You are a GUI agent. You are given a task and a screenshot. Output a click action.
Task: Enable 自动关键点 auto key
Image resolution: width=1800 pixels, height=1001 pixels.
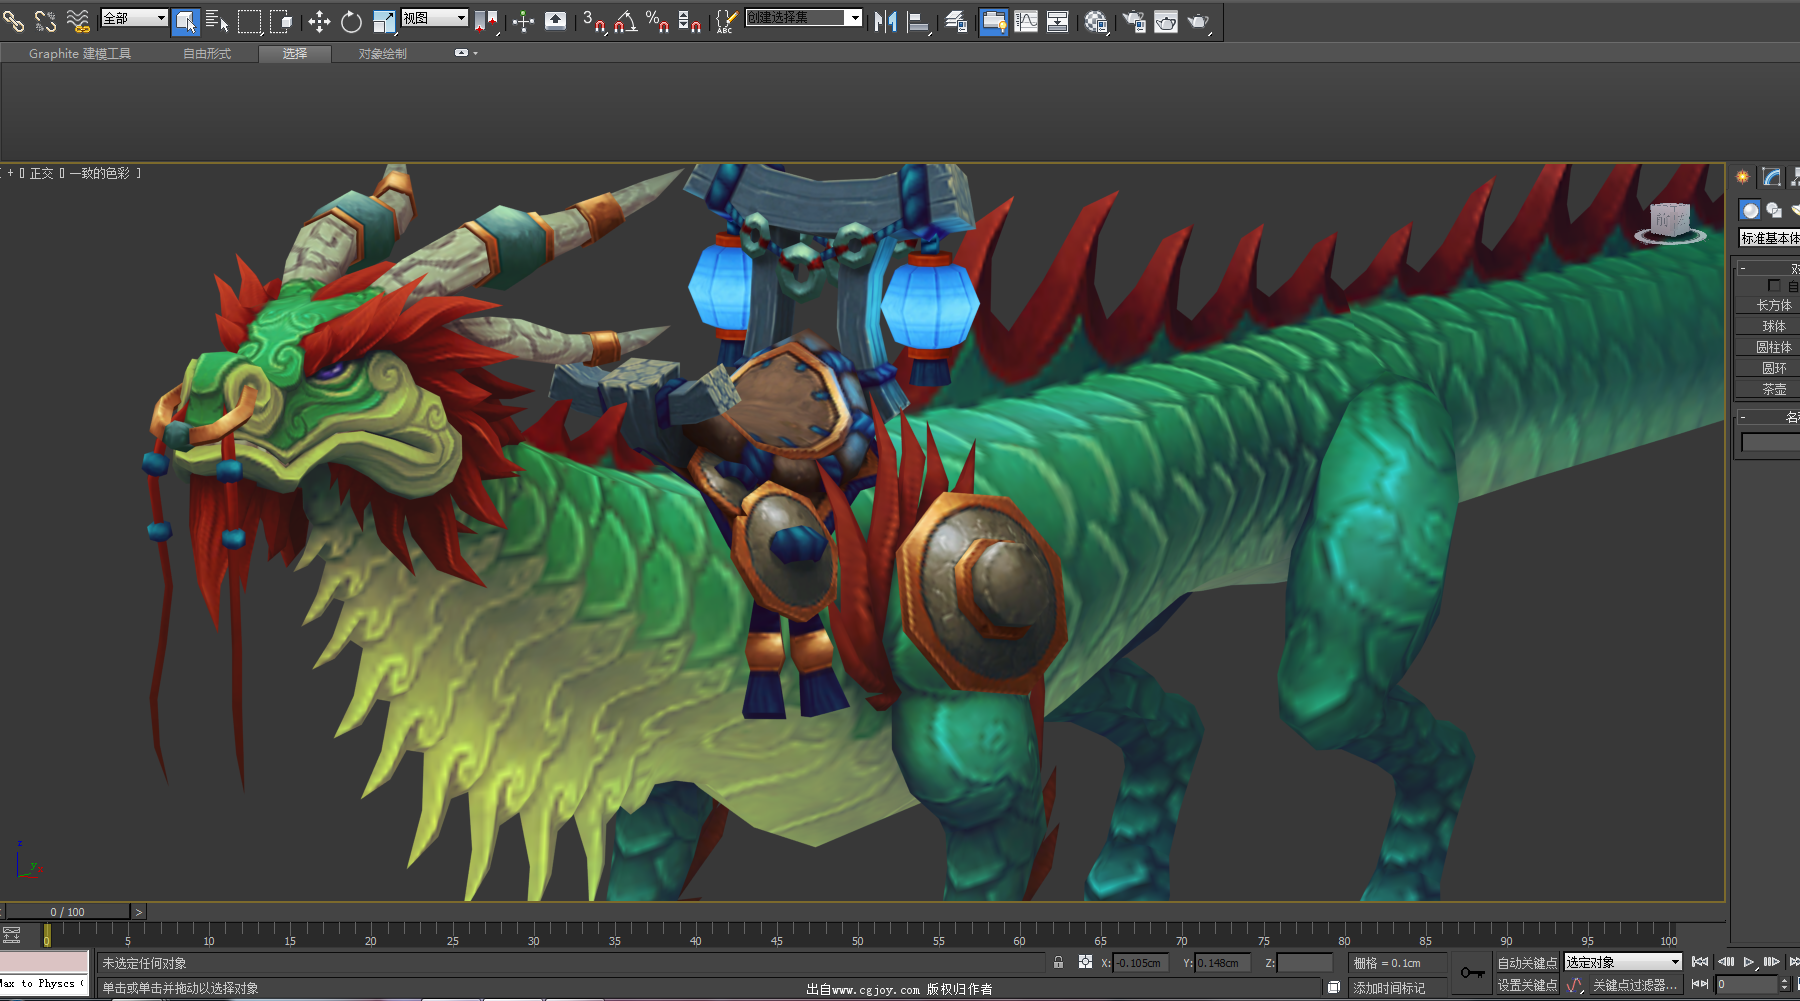tap(1527, 963)
